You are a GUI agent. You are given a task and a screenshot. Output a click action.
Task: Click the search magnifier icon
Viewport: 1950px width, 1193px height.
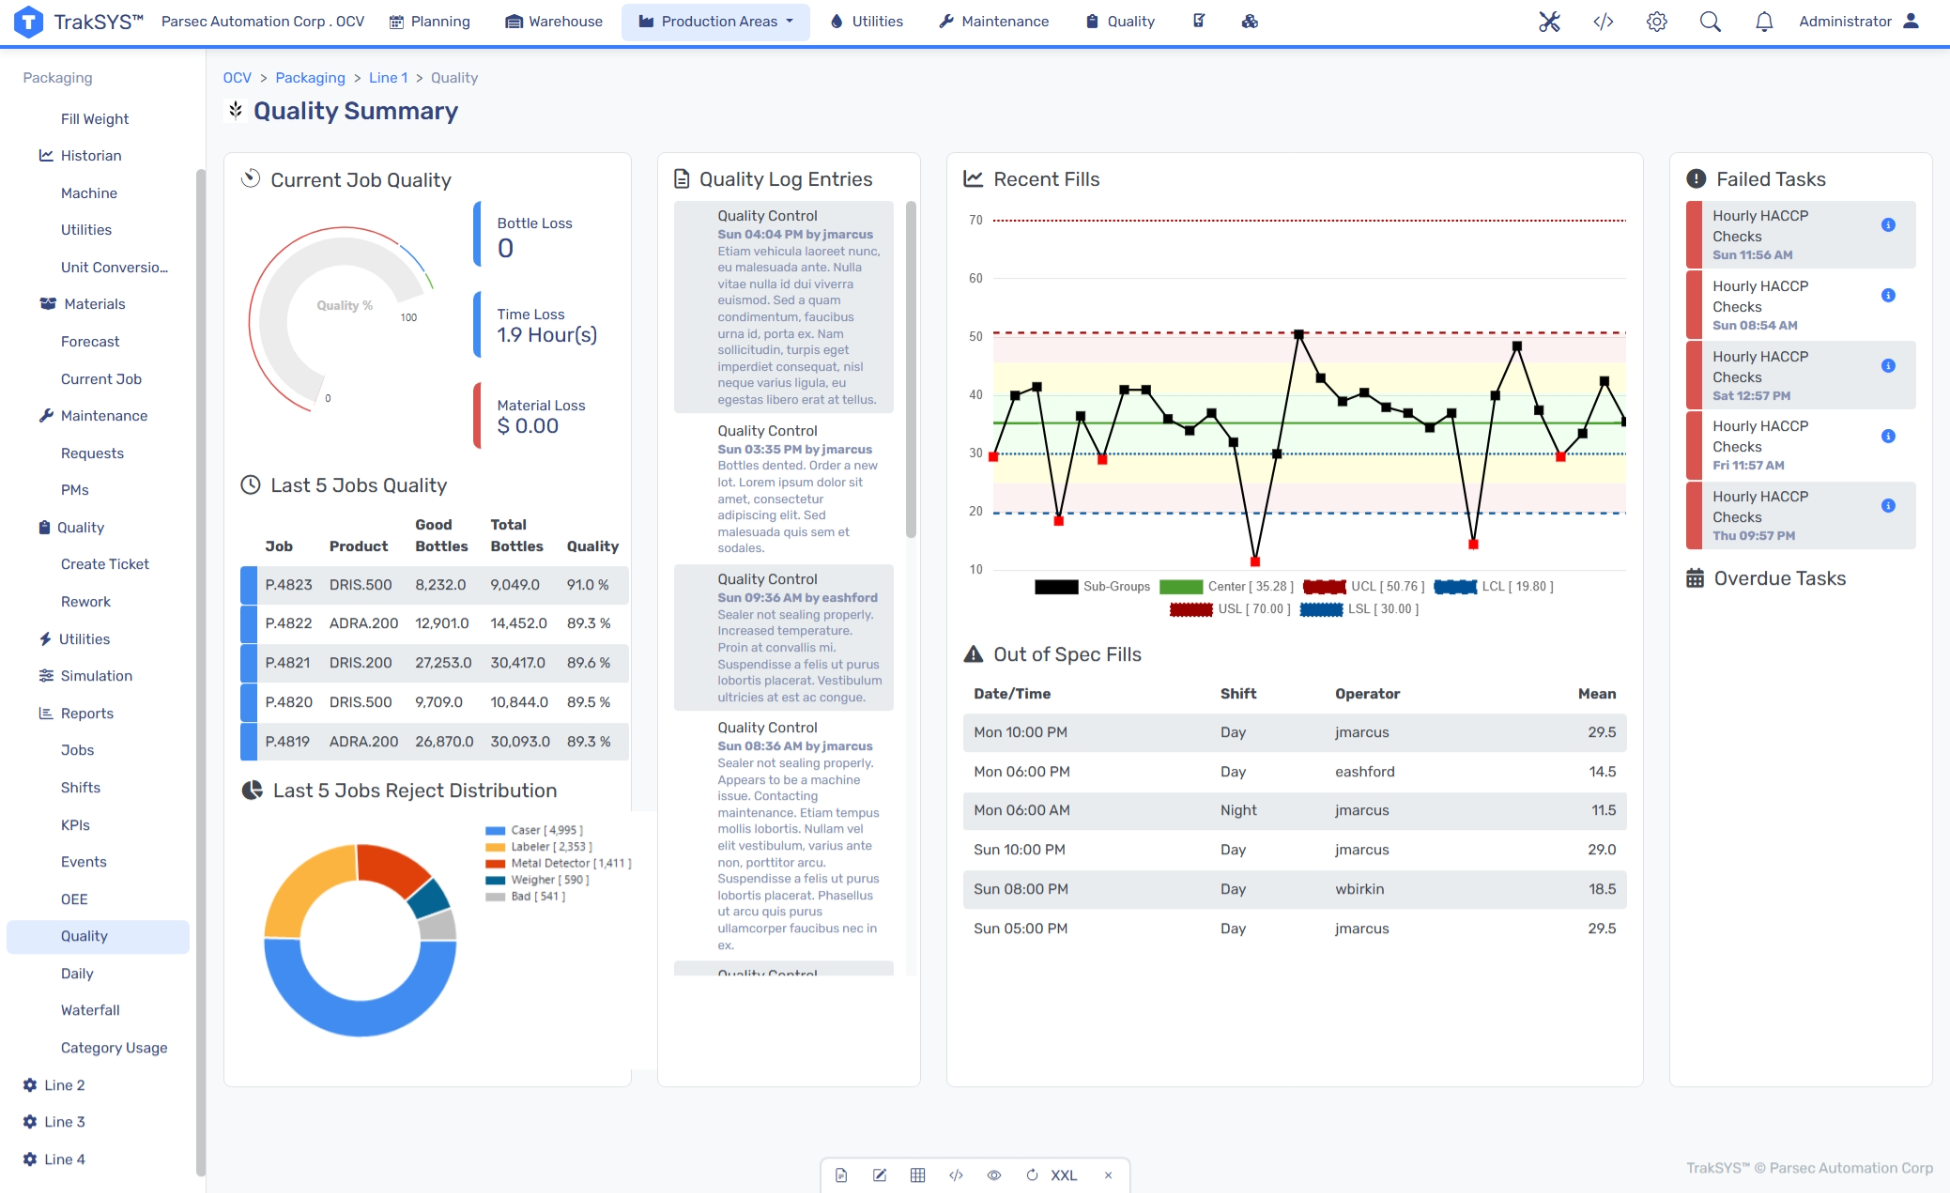click(1710, 22)
